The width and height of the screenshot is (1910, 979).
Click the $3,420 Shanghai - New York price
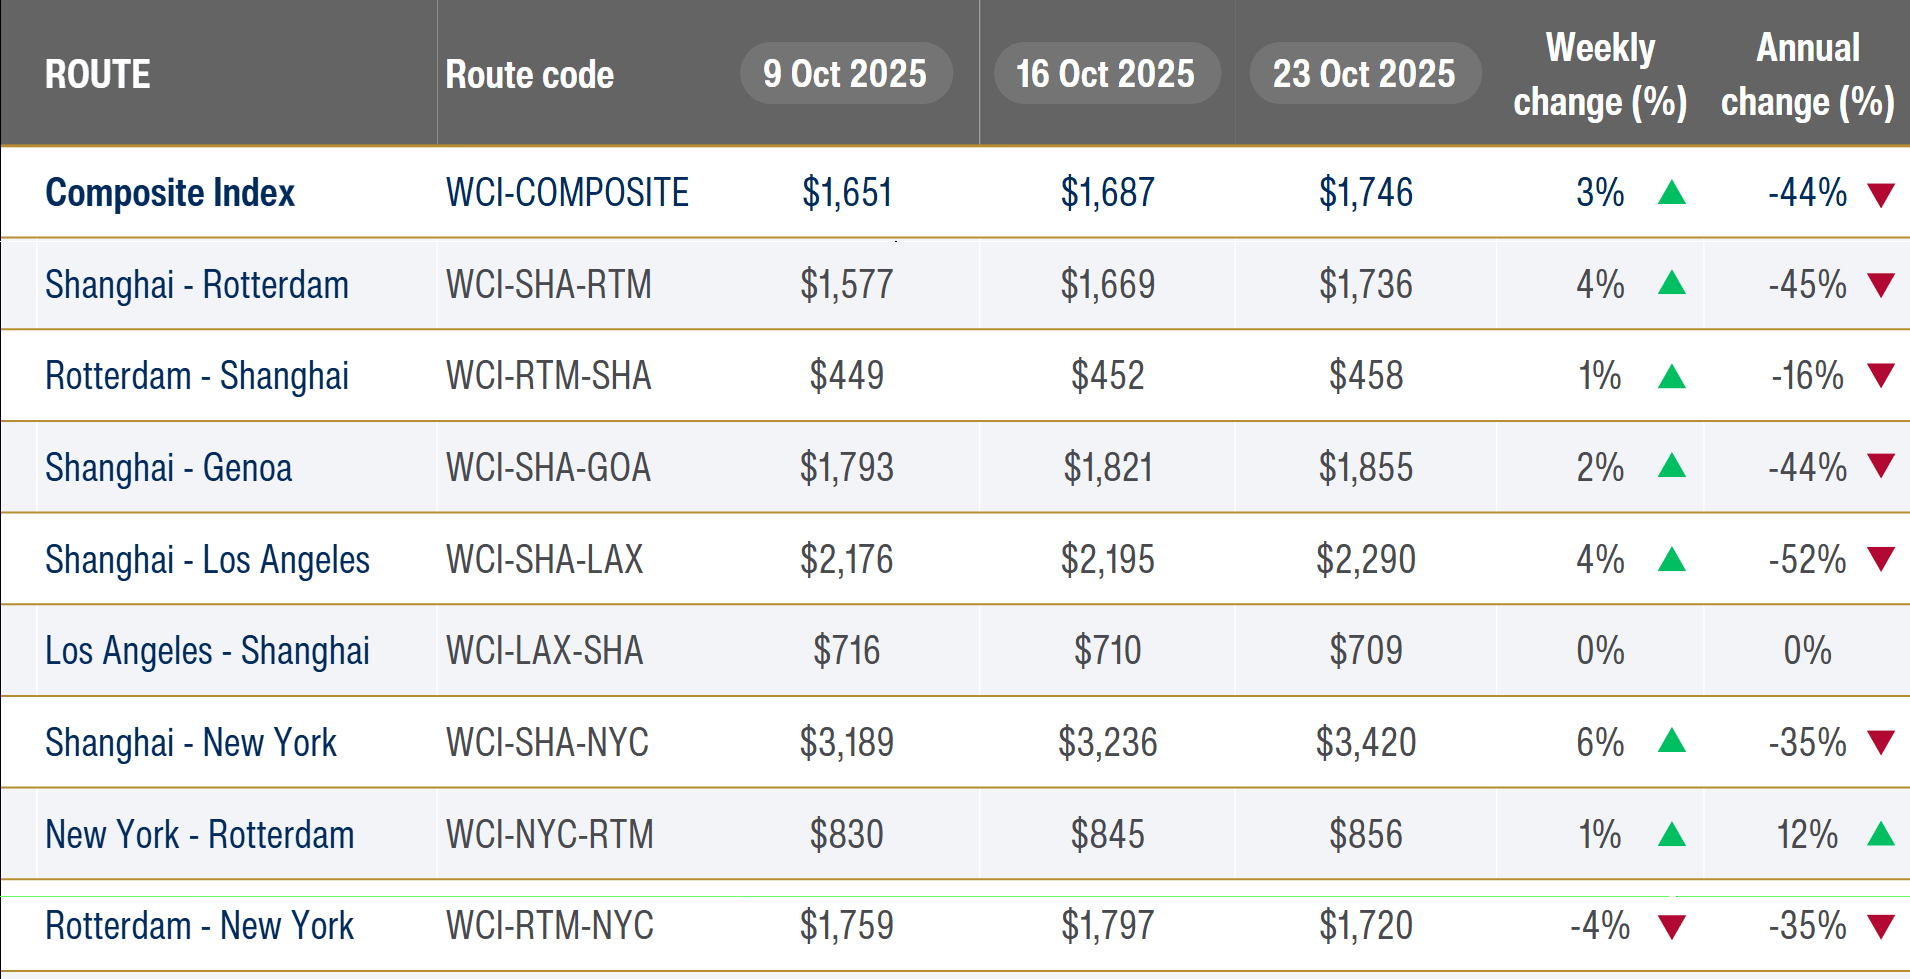coord(1366,743)
